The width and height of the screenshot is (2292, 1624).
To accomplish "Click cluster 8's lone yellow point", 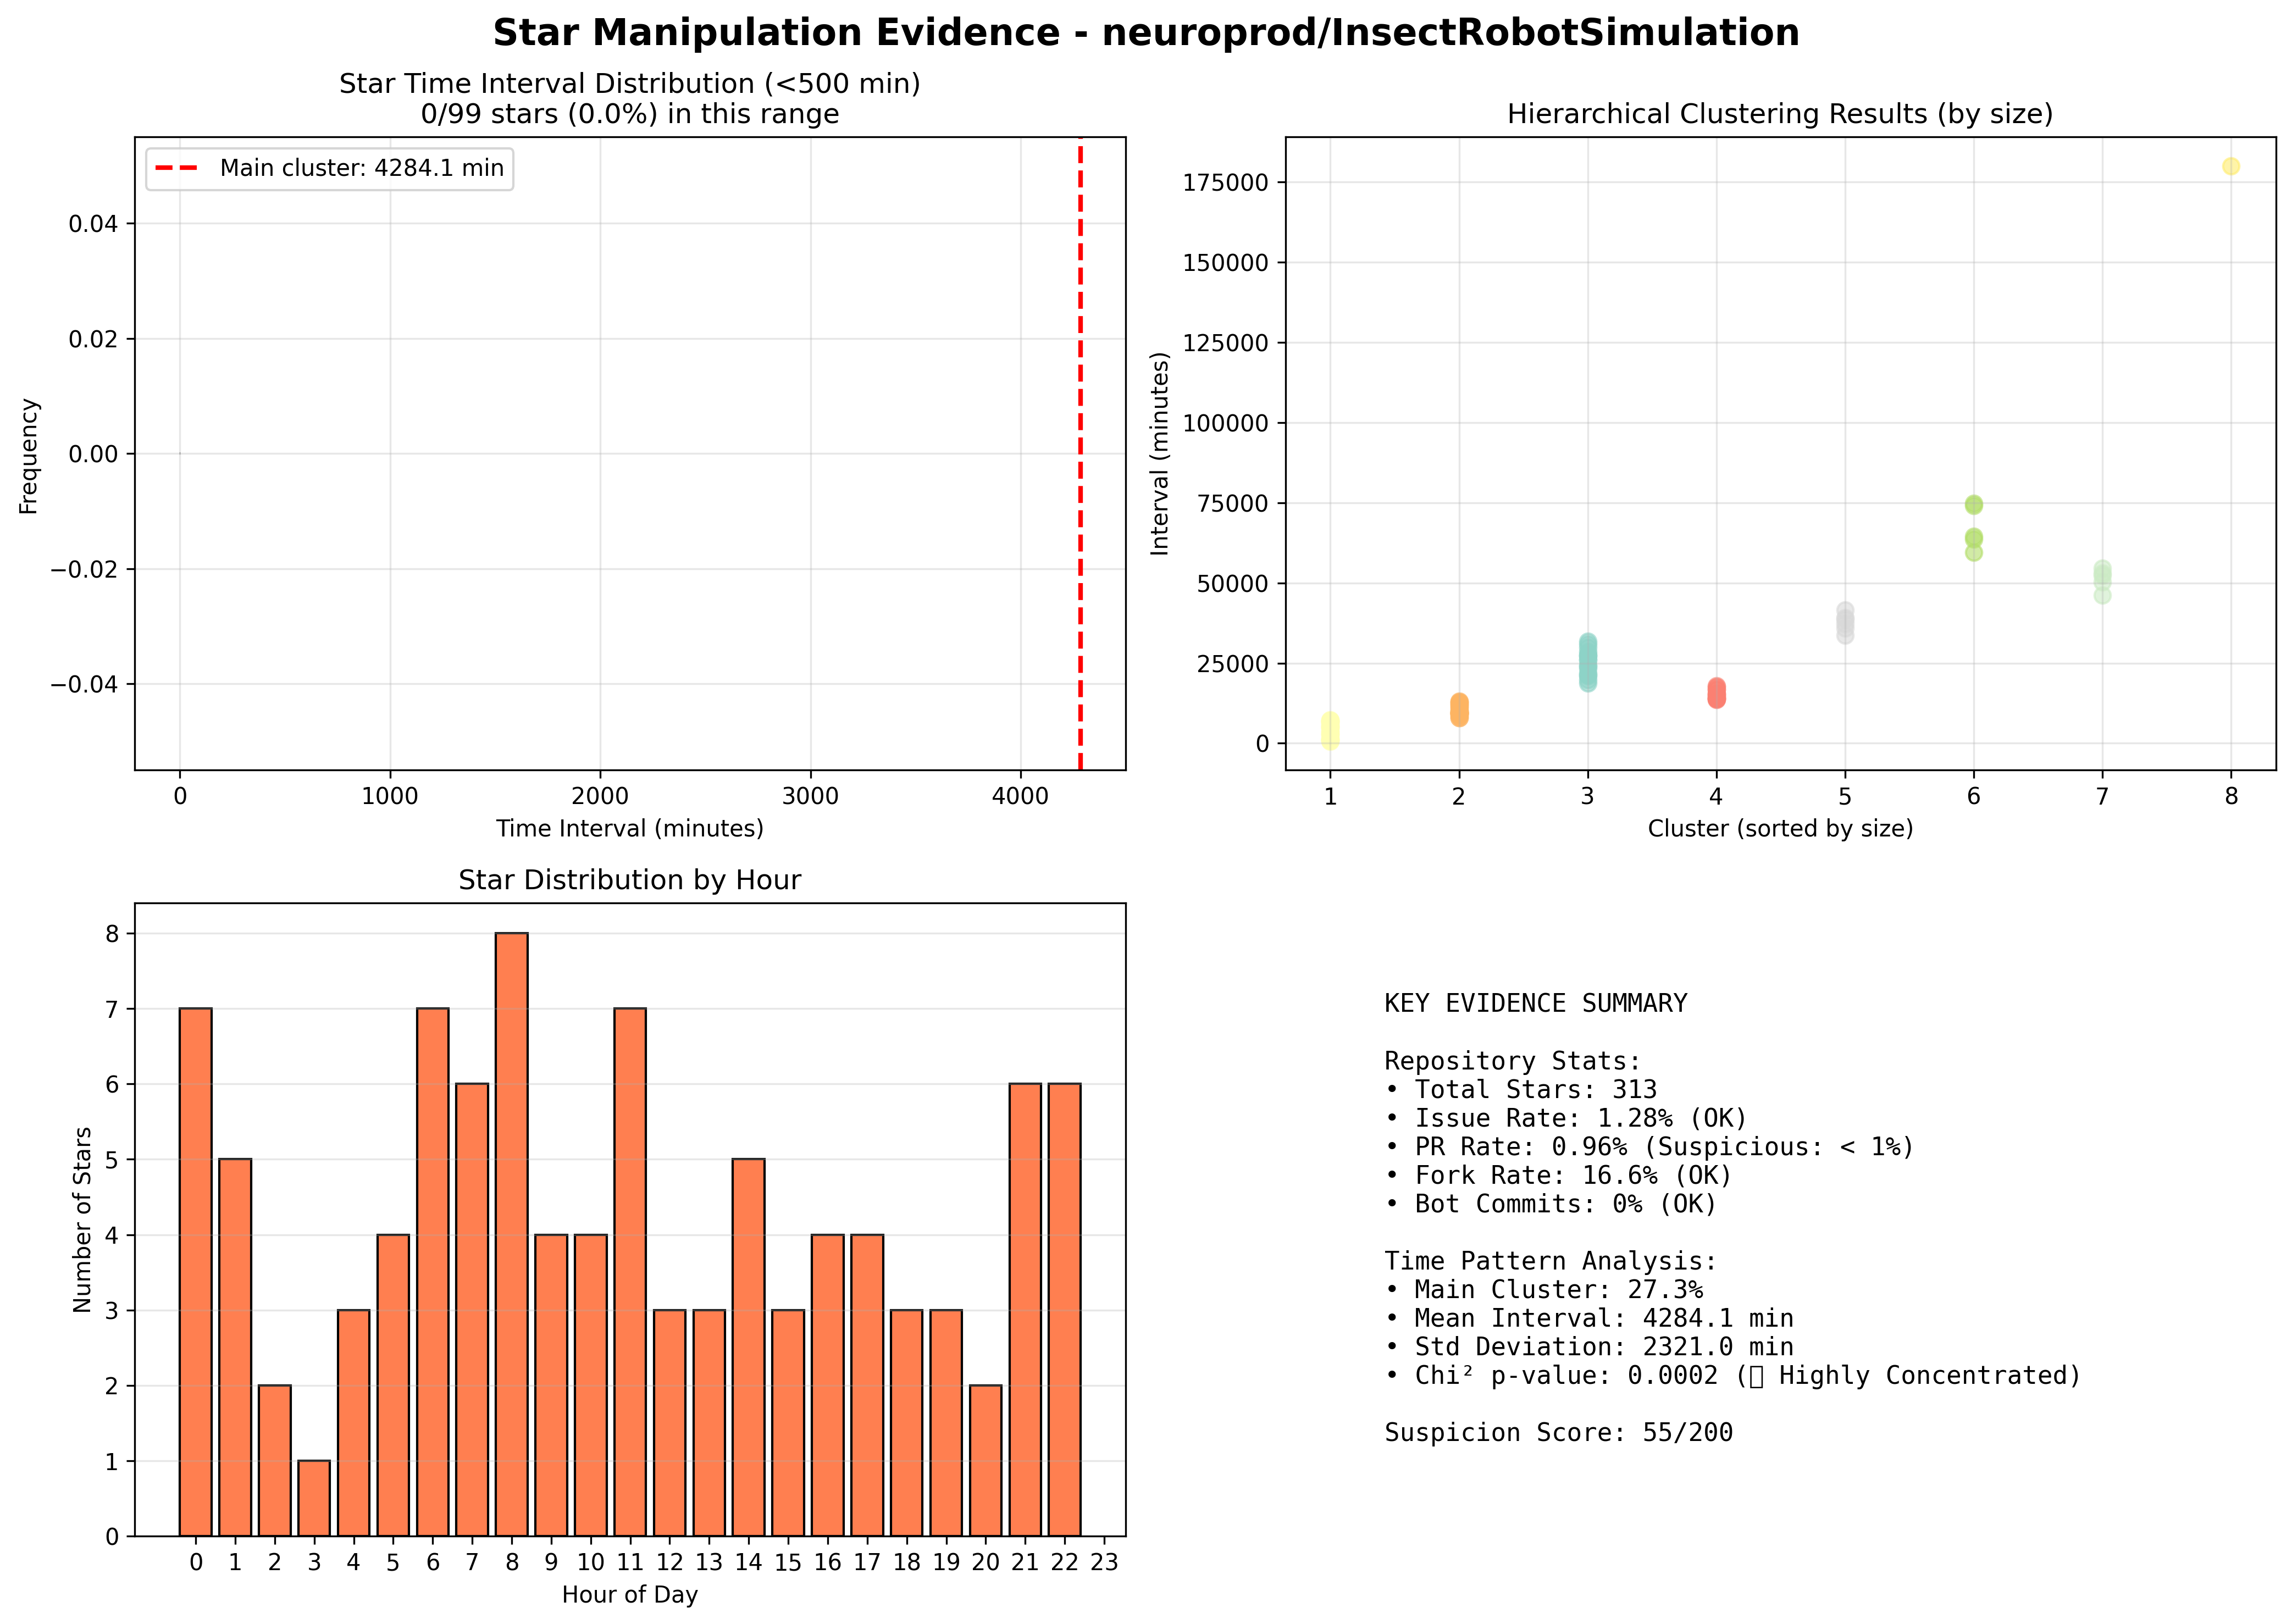I will [2231, 166].
